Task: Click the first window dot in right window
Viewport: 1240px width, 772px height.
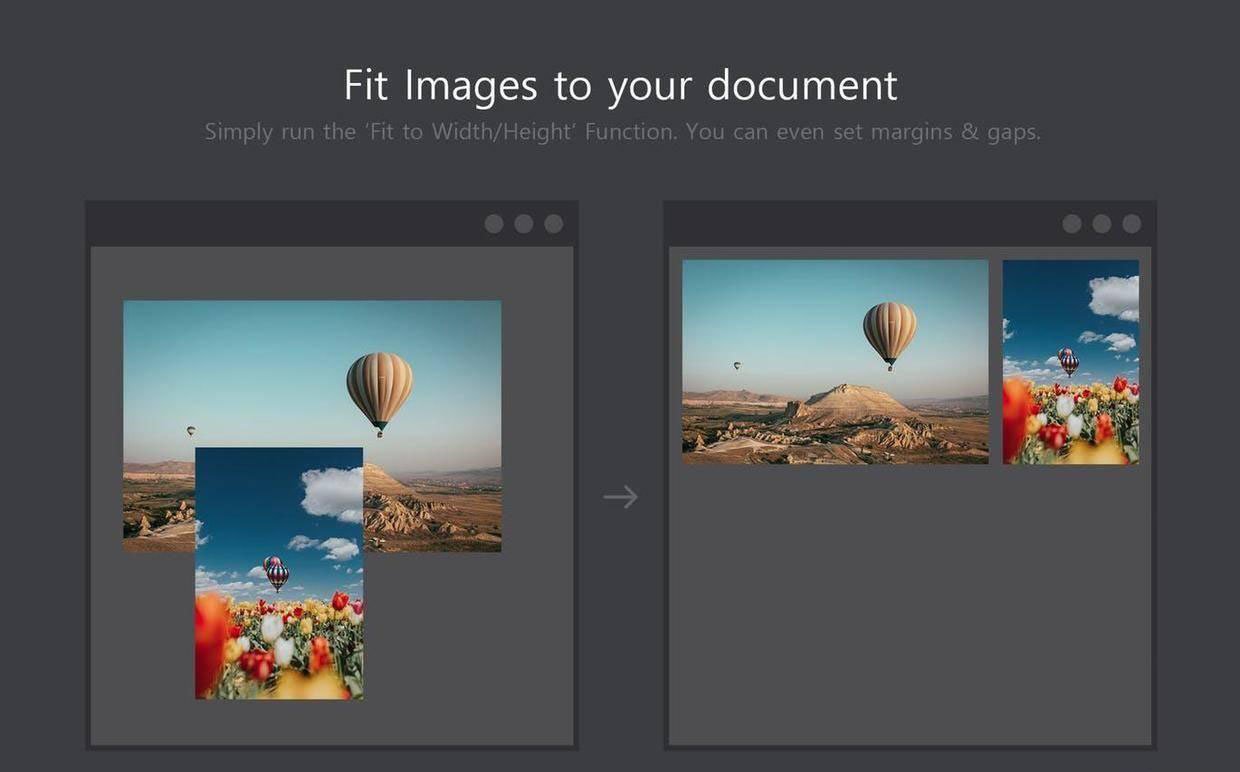Action: click(1072, 224)
